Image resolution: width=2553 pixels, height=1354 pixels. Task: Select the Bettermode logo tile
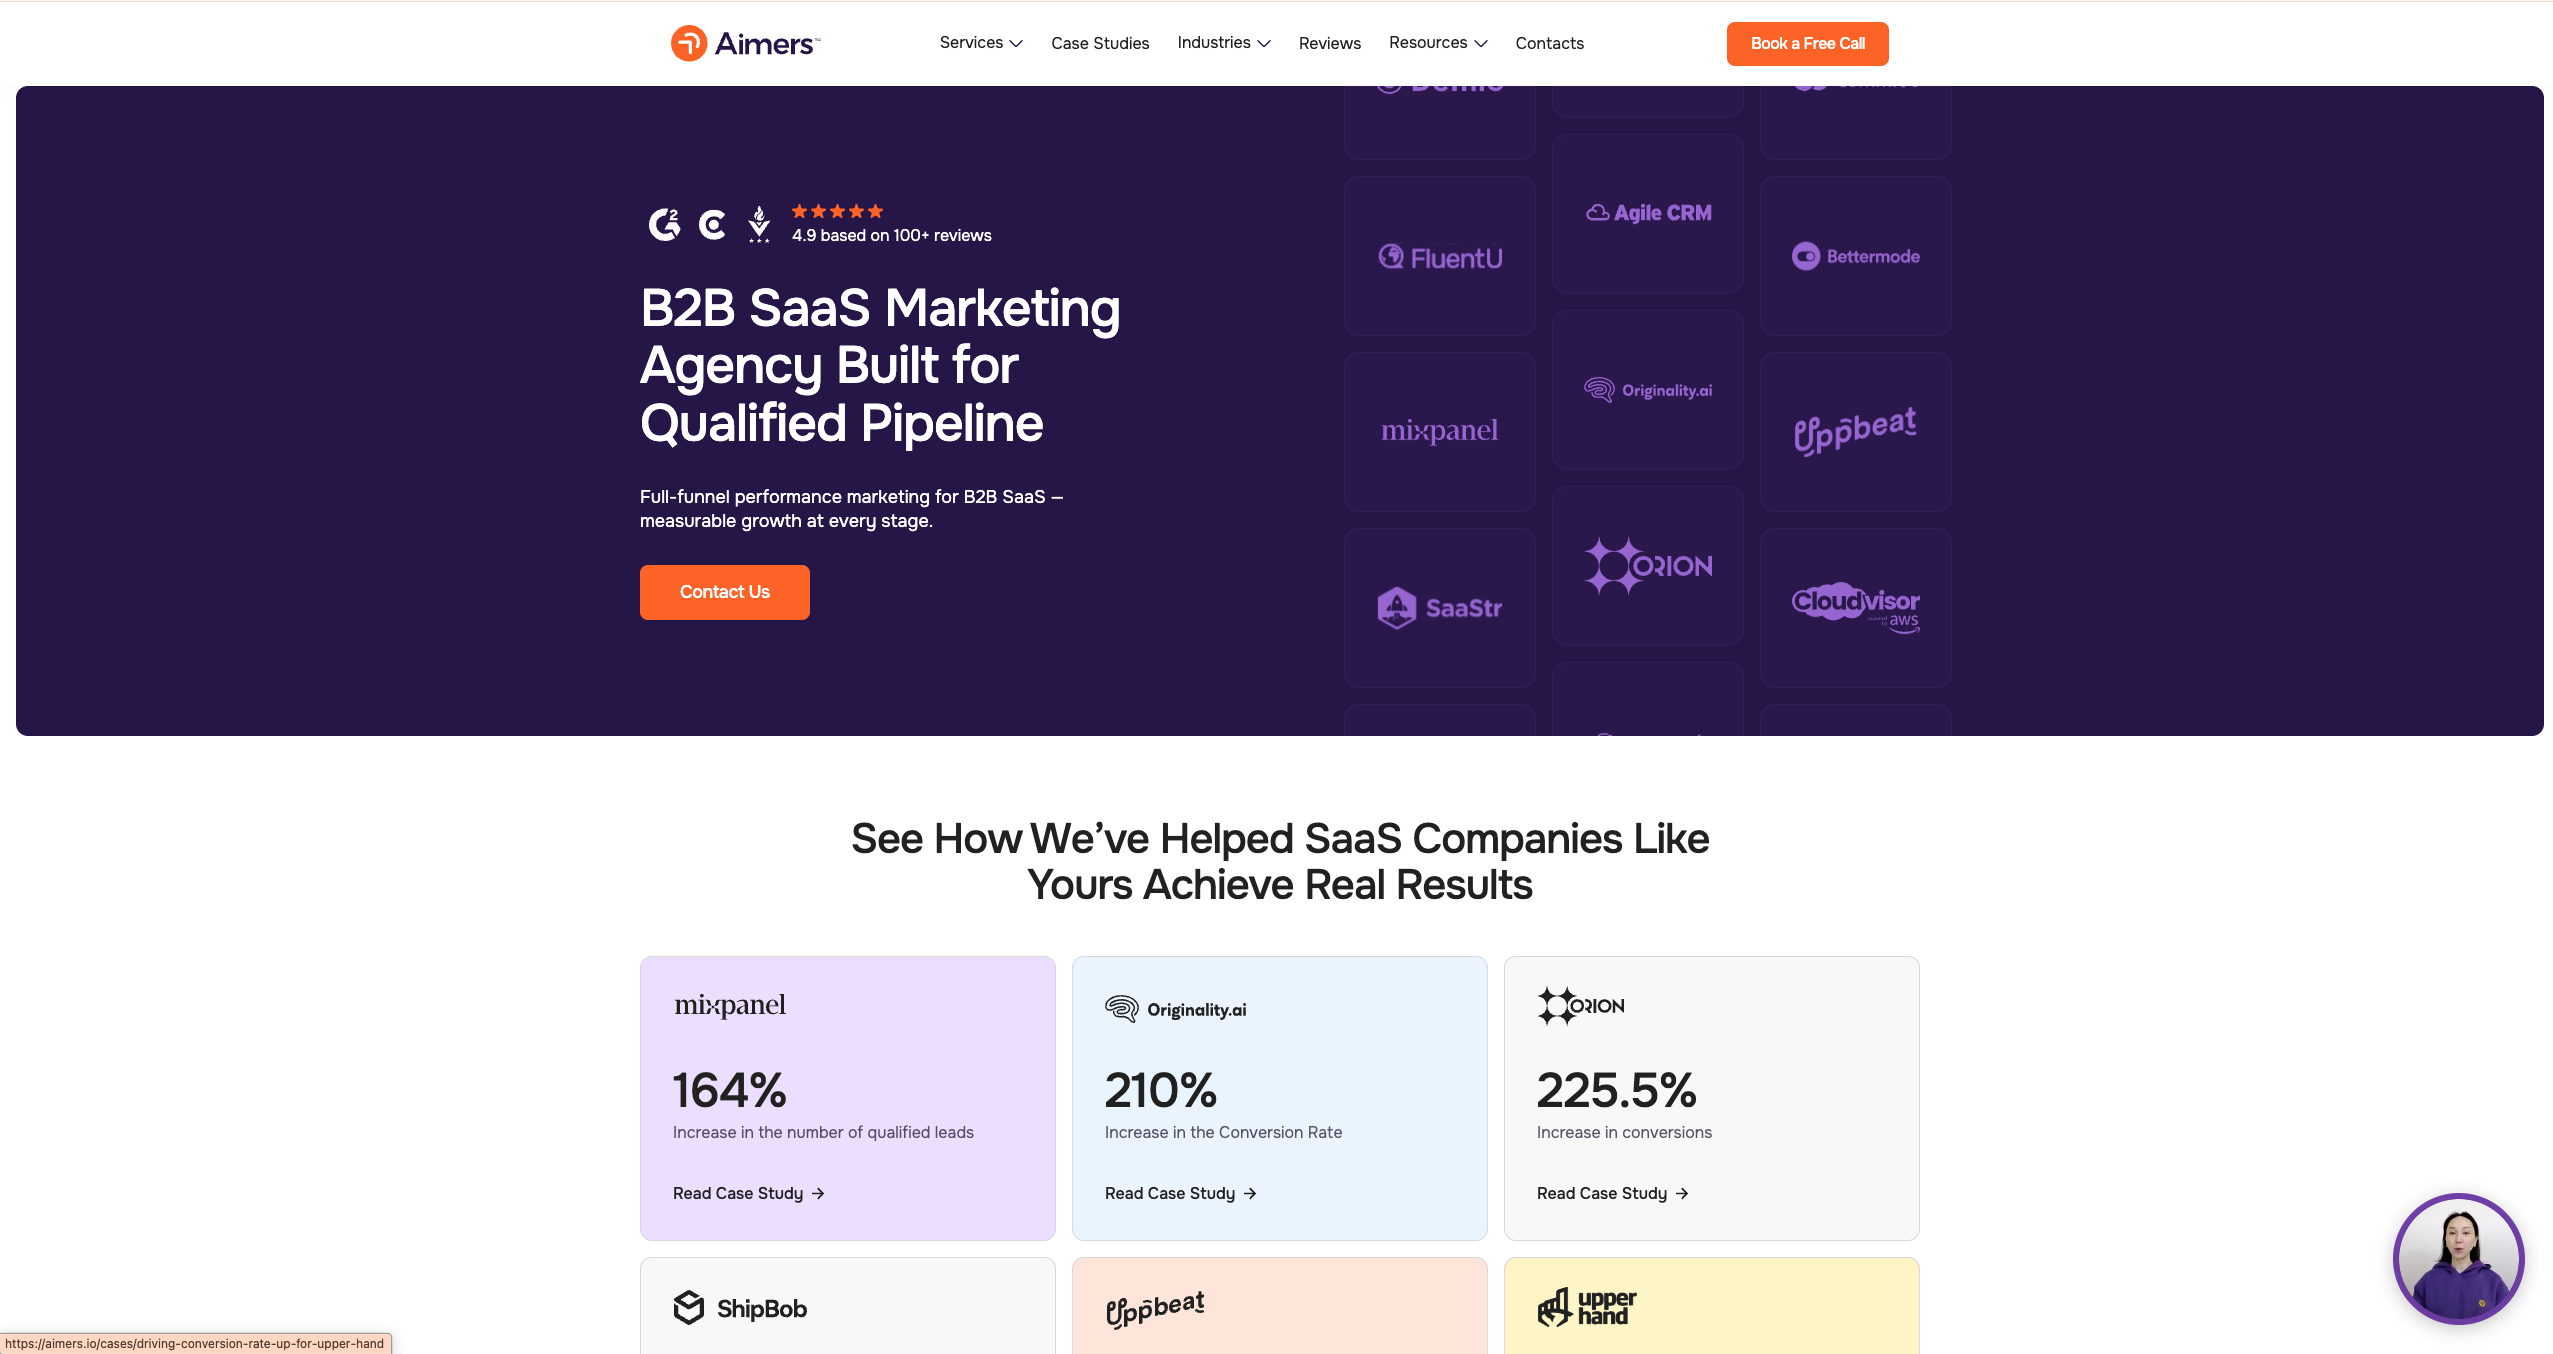[1855, 257]
